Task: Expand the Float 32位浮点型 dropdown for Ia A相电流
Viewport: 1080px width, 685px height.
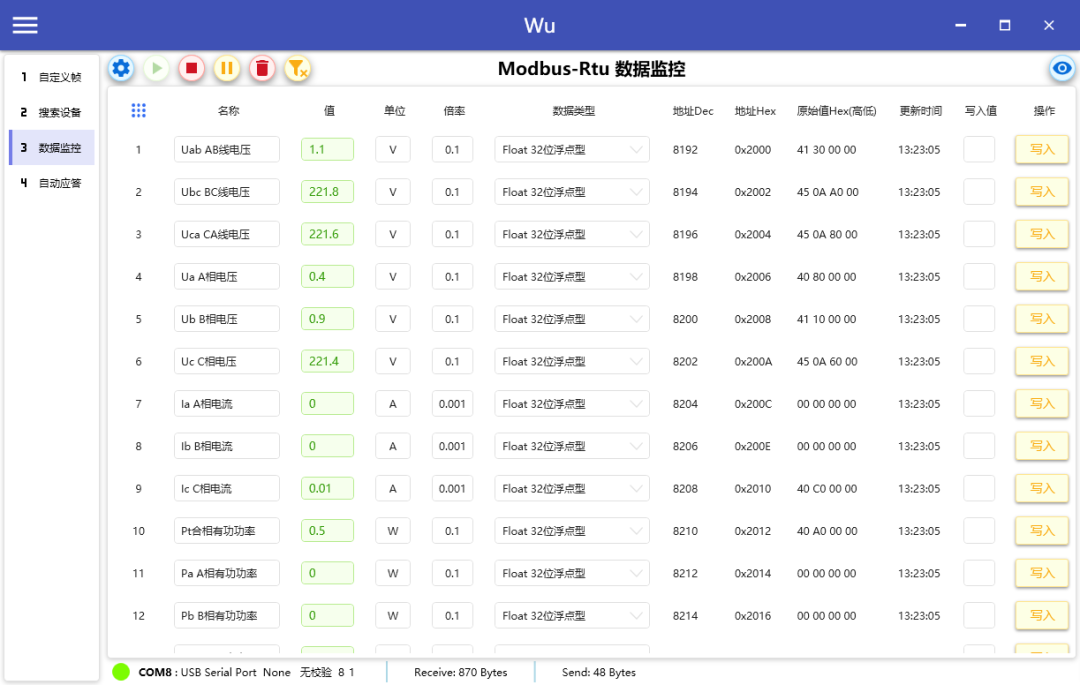Action: click(x=571, y=403)
